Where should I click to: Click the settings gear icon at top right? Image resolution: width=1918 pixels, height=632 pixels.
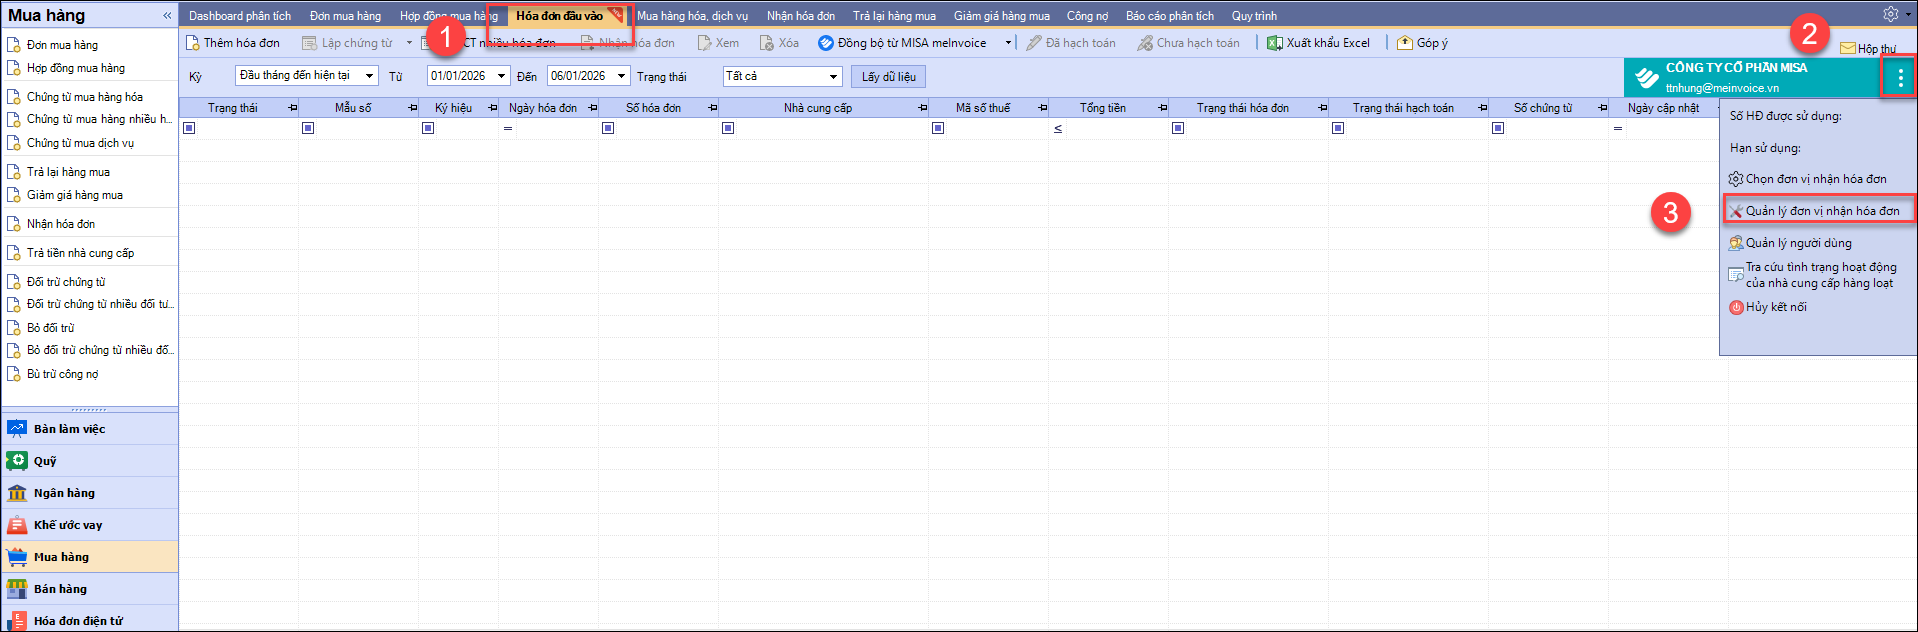(x=1890, y=15)
